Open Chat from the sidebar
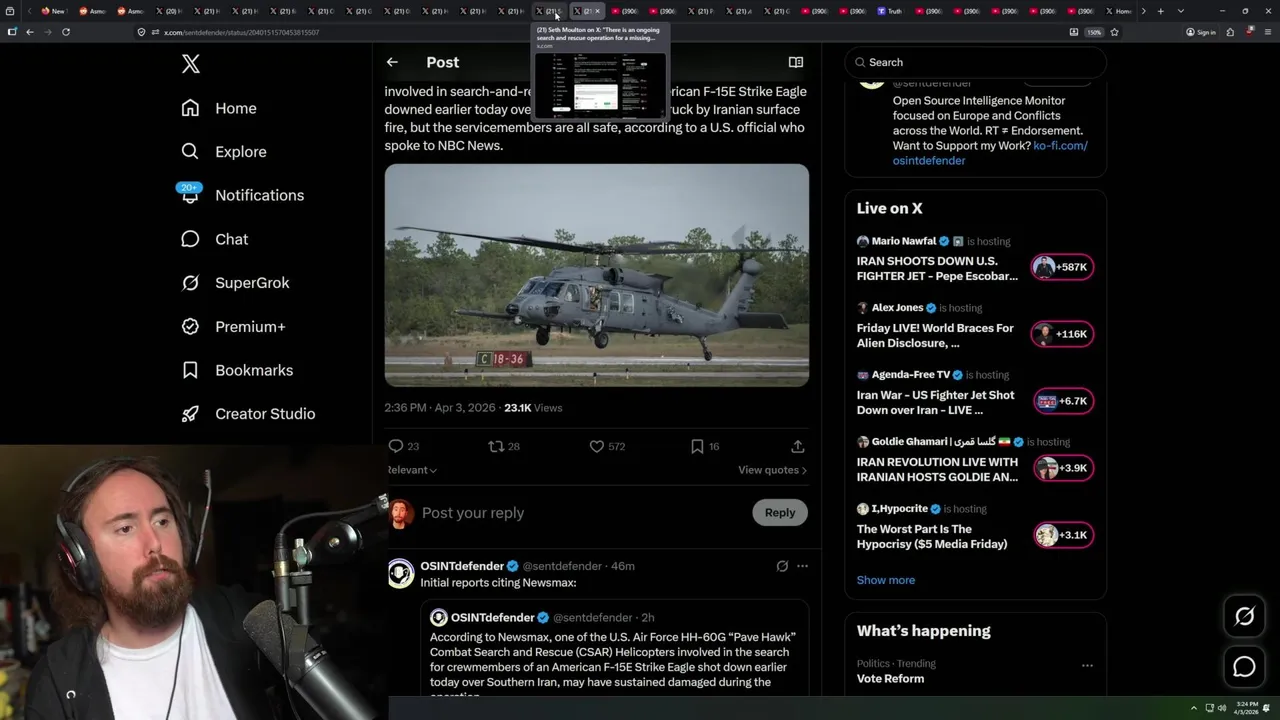 coord(215,239)
